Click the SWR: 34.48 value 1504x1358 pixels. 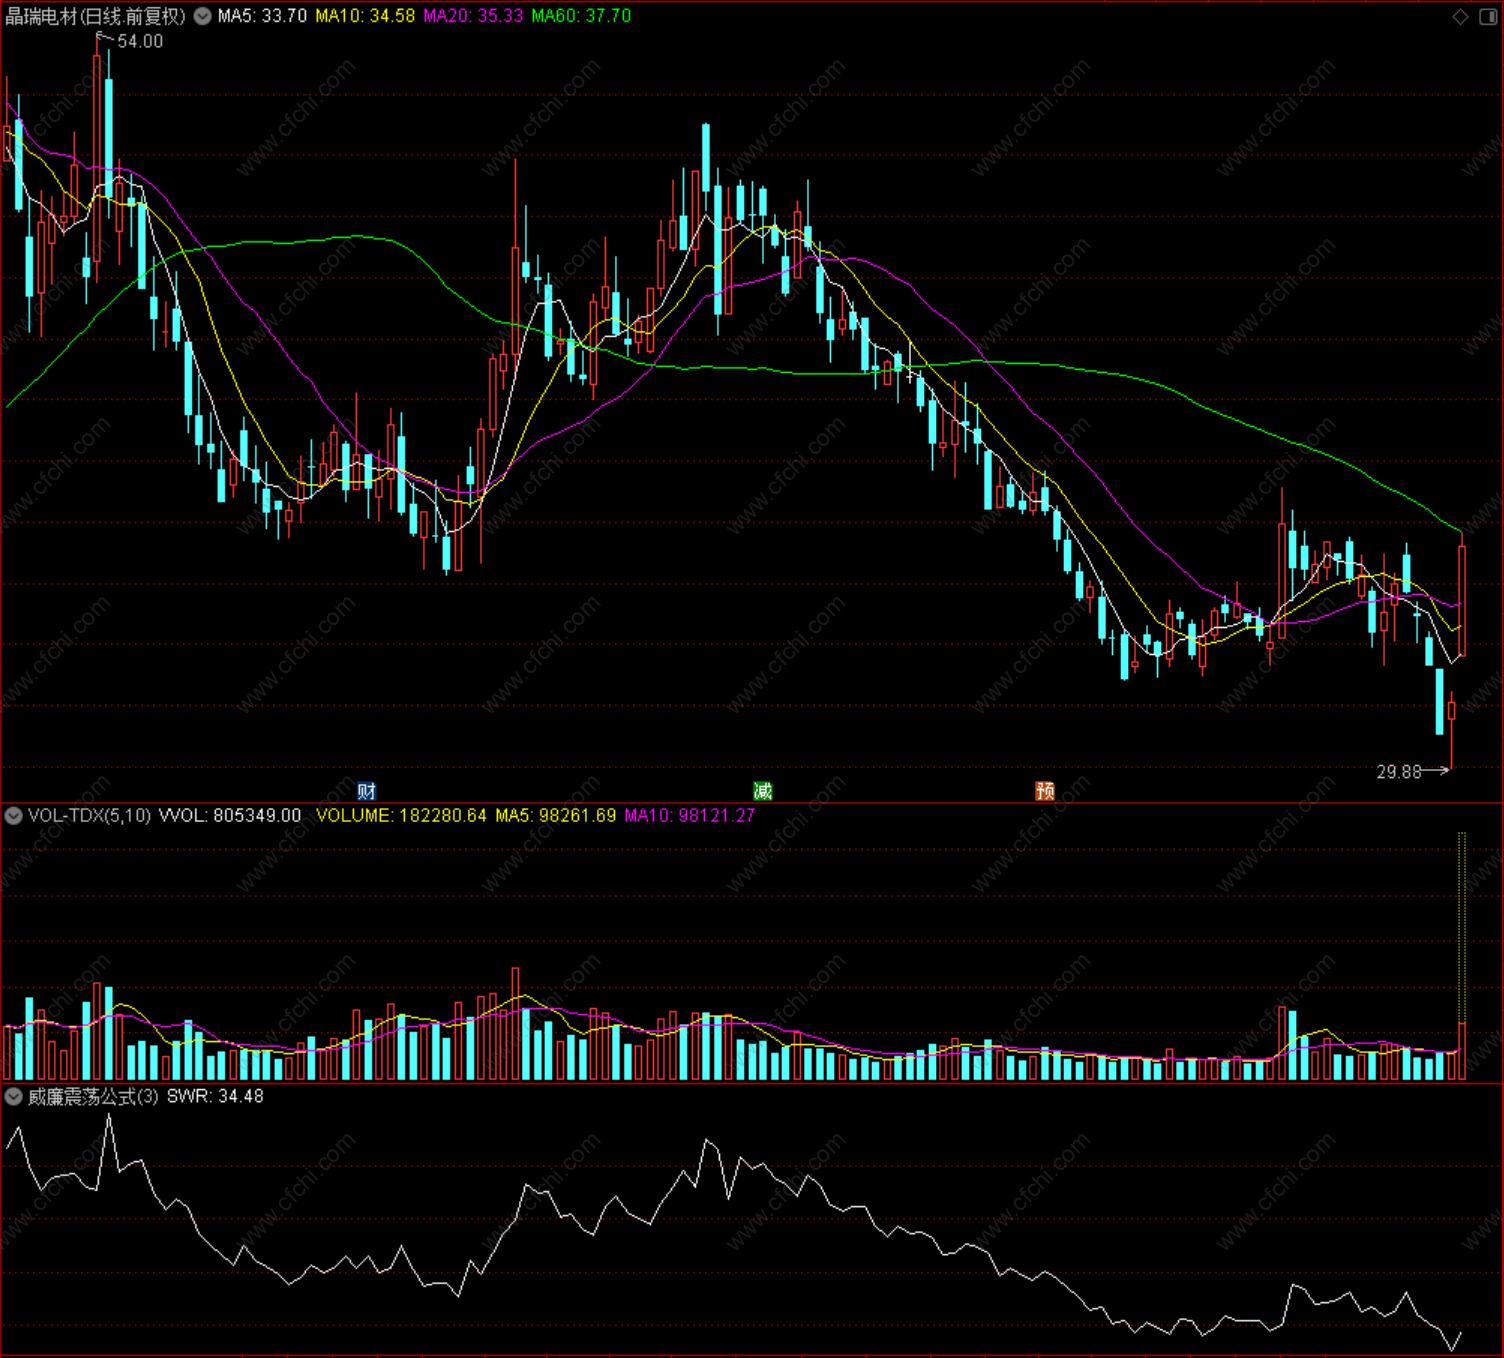point(215,1097)
